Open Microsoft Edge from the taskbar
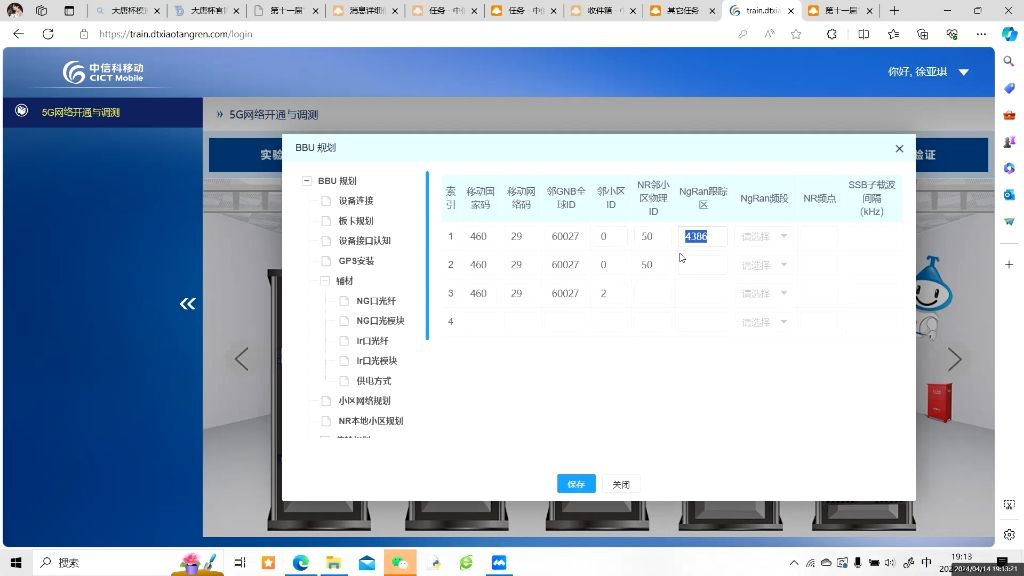The width and height of the screenshot is (1024, 576). pyautogui.click(x=300, y=562)
